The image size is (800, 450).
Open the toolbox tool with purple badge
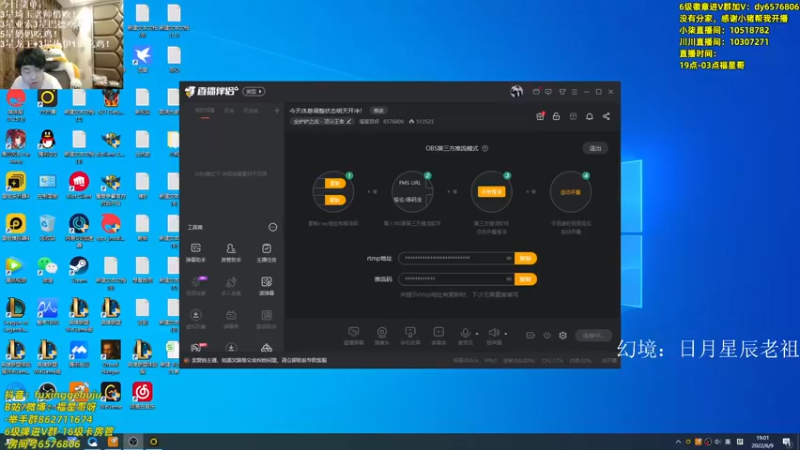point(196,286)
